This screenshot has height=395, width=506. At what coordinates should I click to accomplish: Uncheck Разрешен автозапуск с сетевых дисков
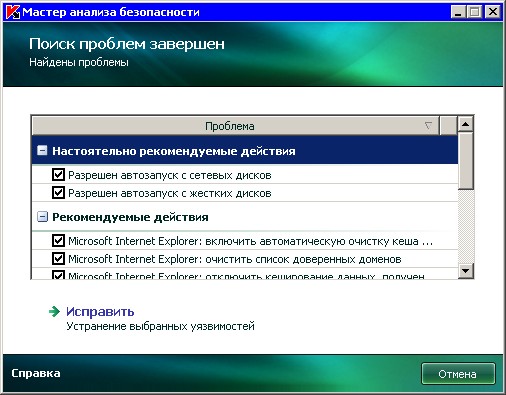[x=58, y=175]
